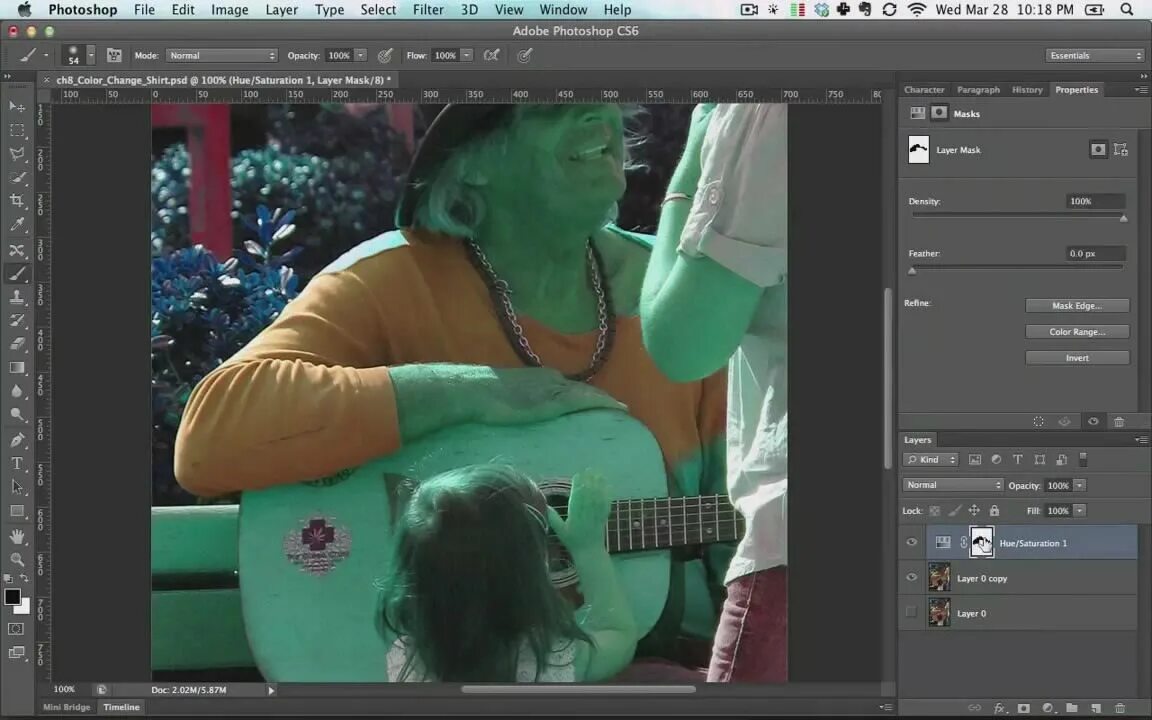Switch to the History tab
The width and height of the screenshot is (1152, 720).
point(1027,90)
